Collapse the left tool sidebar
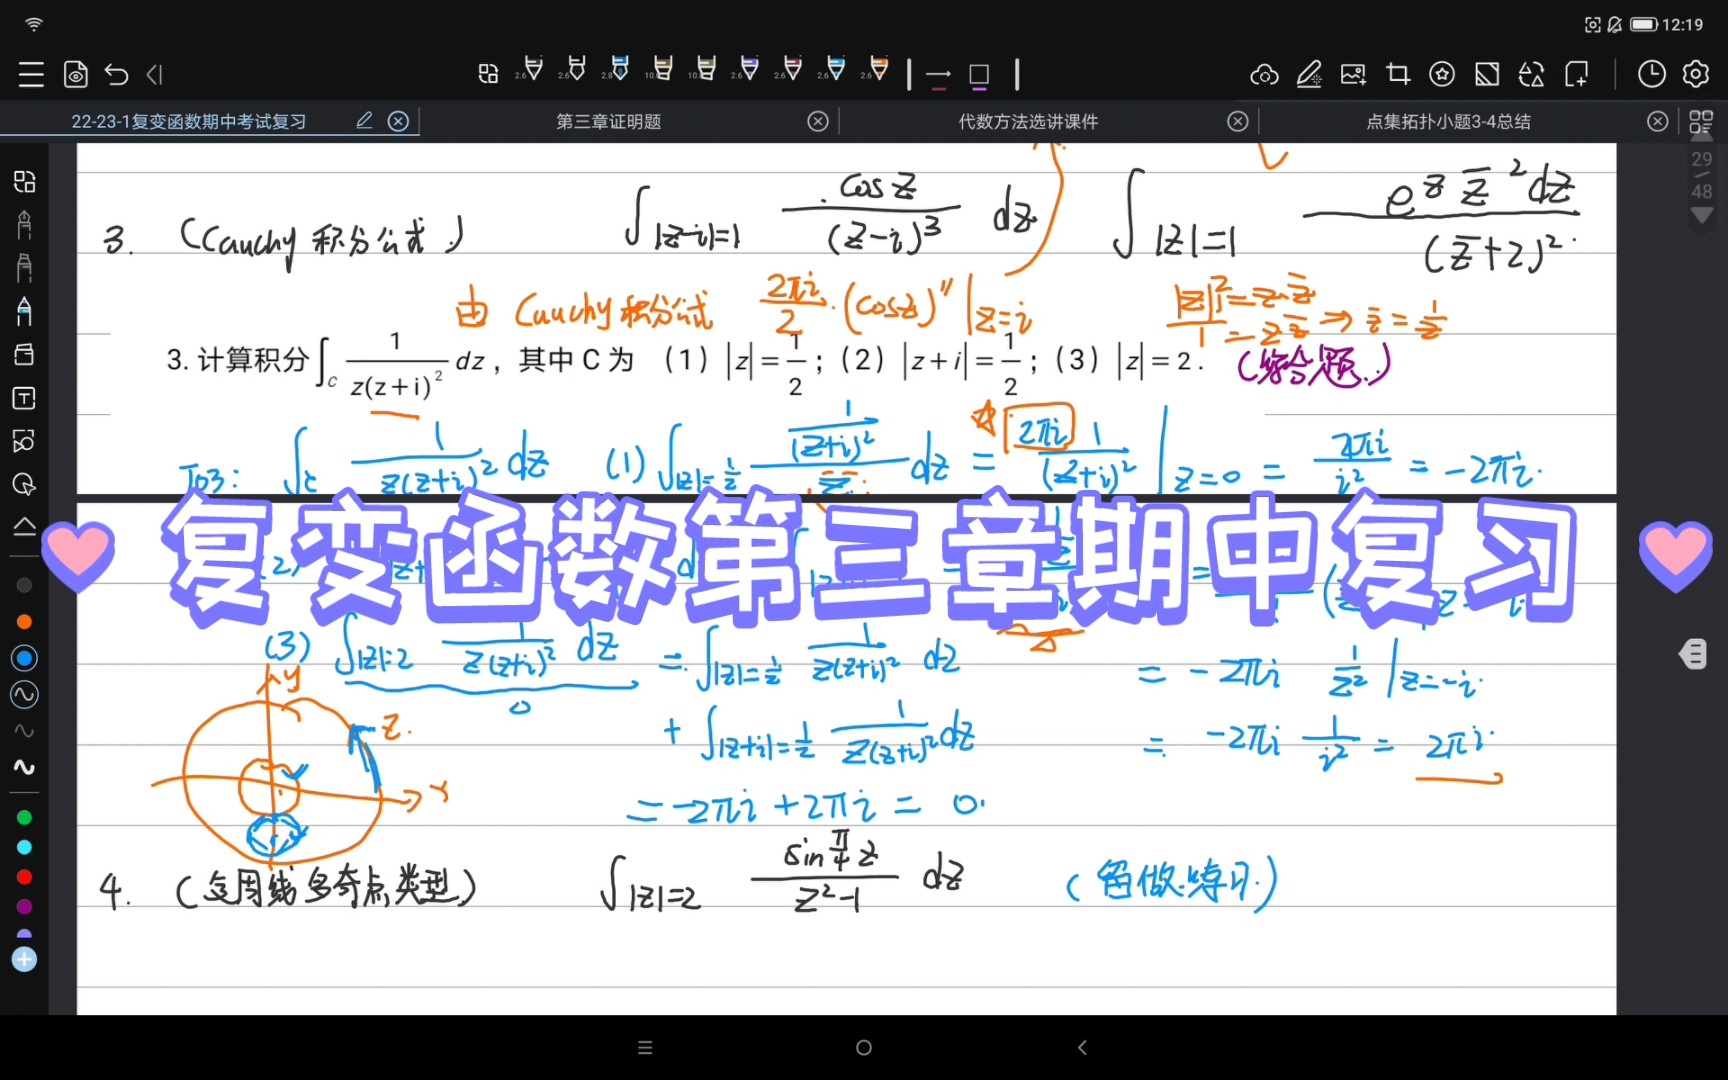Screen dimensions: 1728x1080 (24, 527)
